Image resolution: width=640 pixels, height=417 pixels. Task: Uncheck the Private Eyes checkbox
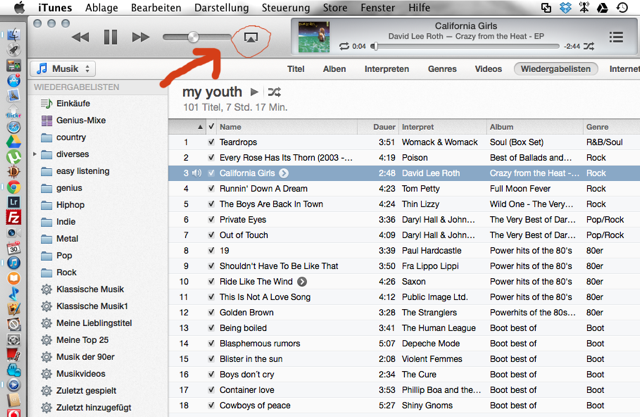tap(211, 220)
